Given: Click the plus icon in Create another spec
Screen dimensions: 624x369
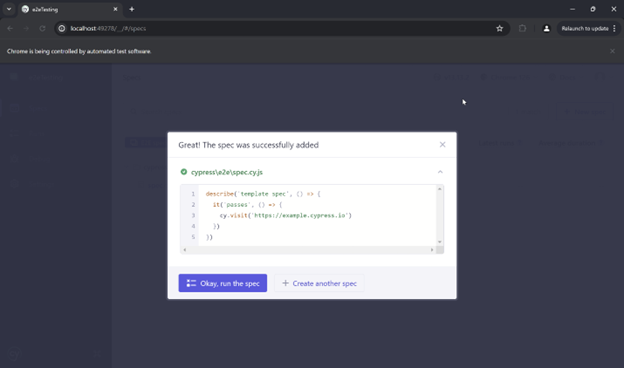Looking at the screenshot, I should coord(285,283).
